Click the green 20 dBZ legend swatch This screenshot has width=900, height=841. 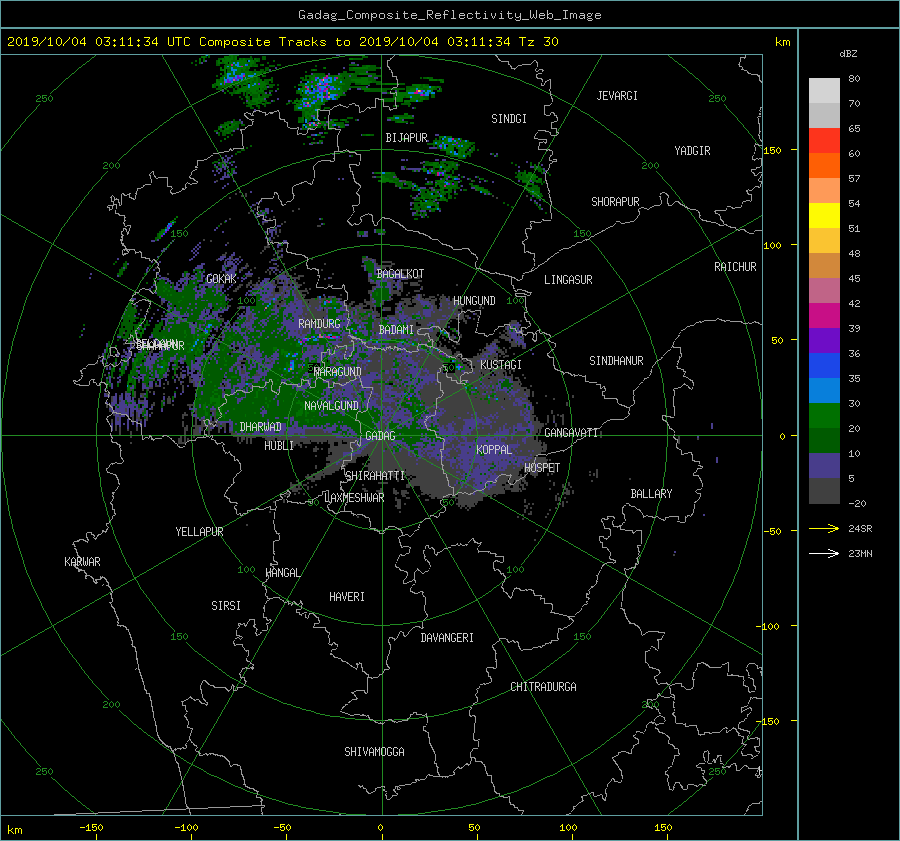pos(824,416)
